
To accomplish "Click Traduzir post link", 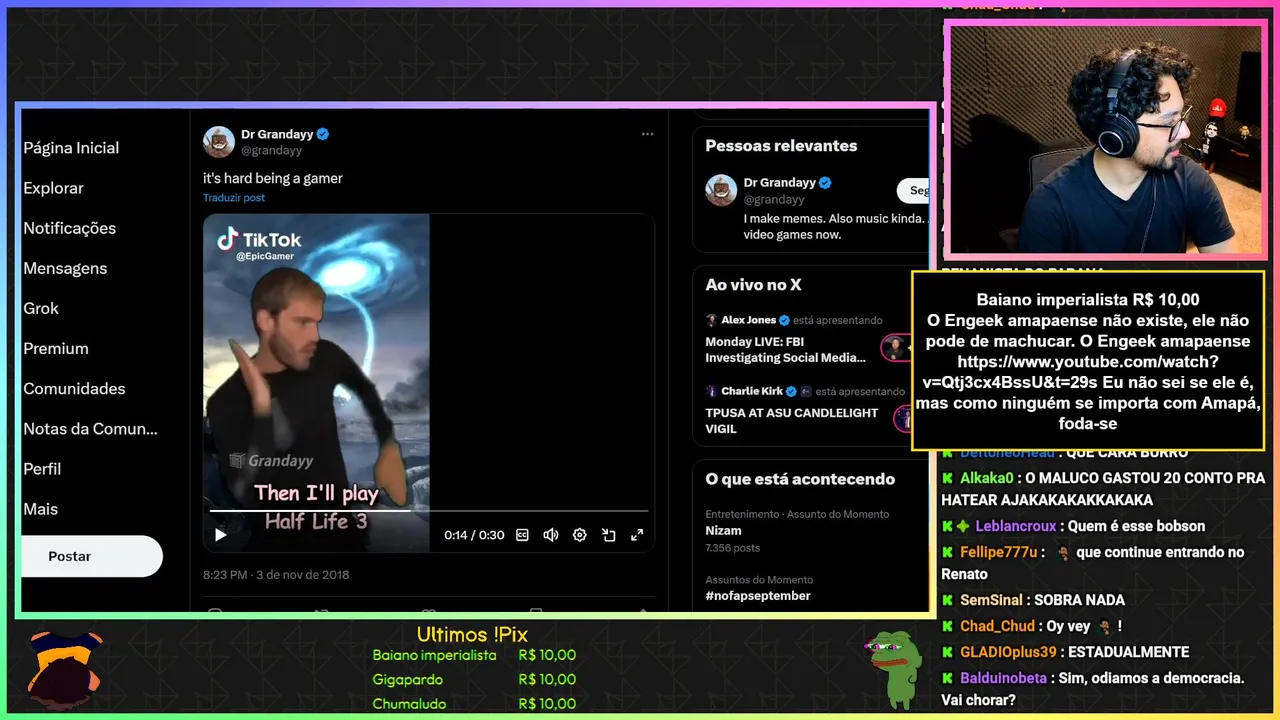I will (234, 198).
